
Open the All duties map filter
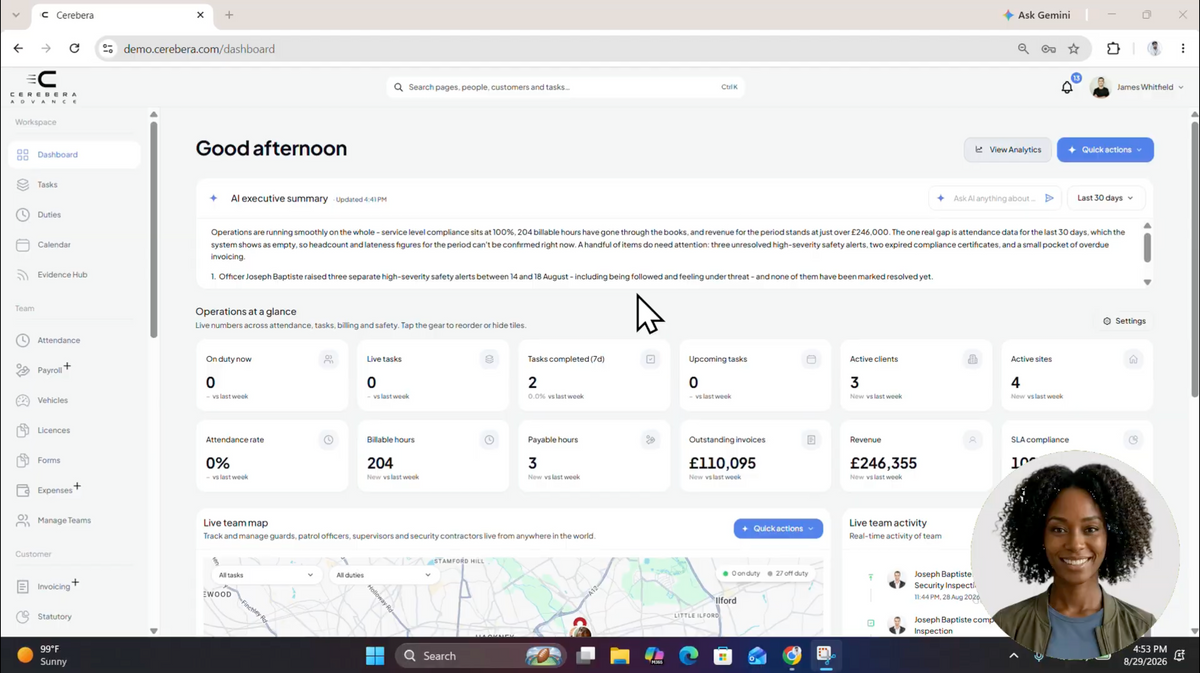click(x=384, y=575)
